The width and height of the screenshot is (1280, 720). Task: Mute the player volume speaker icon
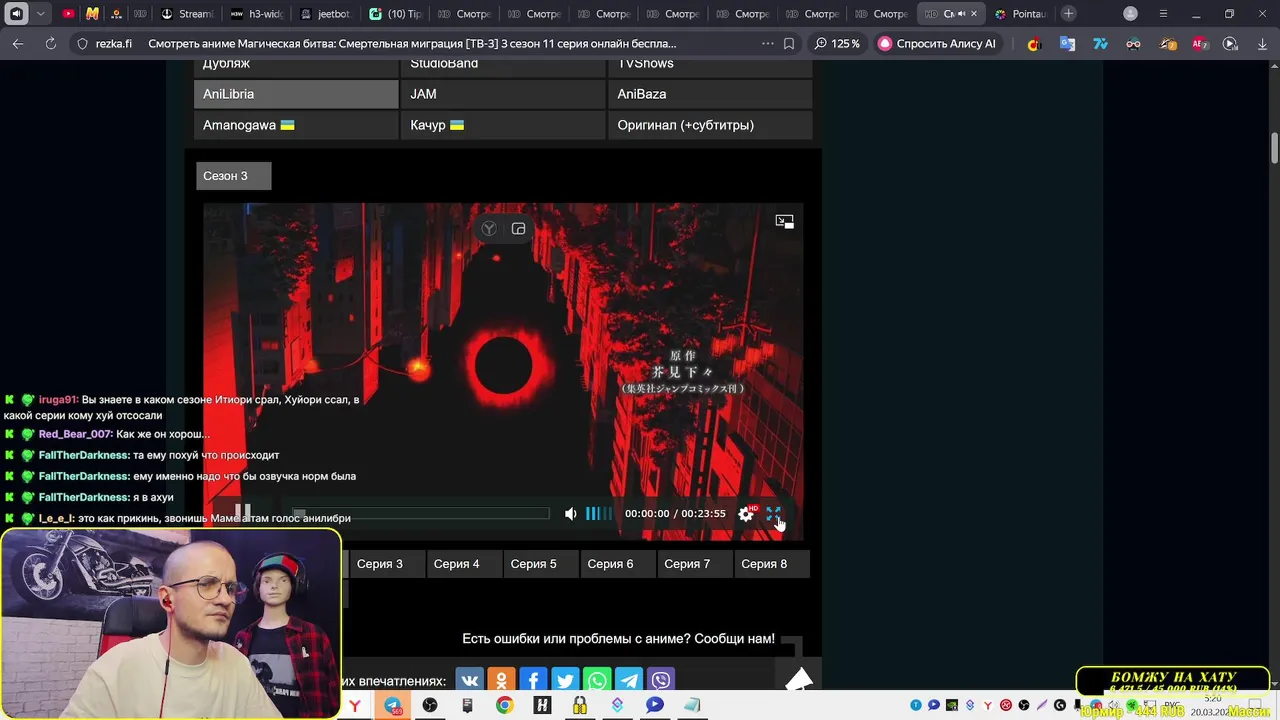point(570,514)
